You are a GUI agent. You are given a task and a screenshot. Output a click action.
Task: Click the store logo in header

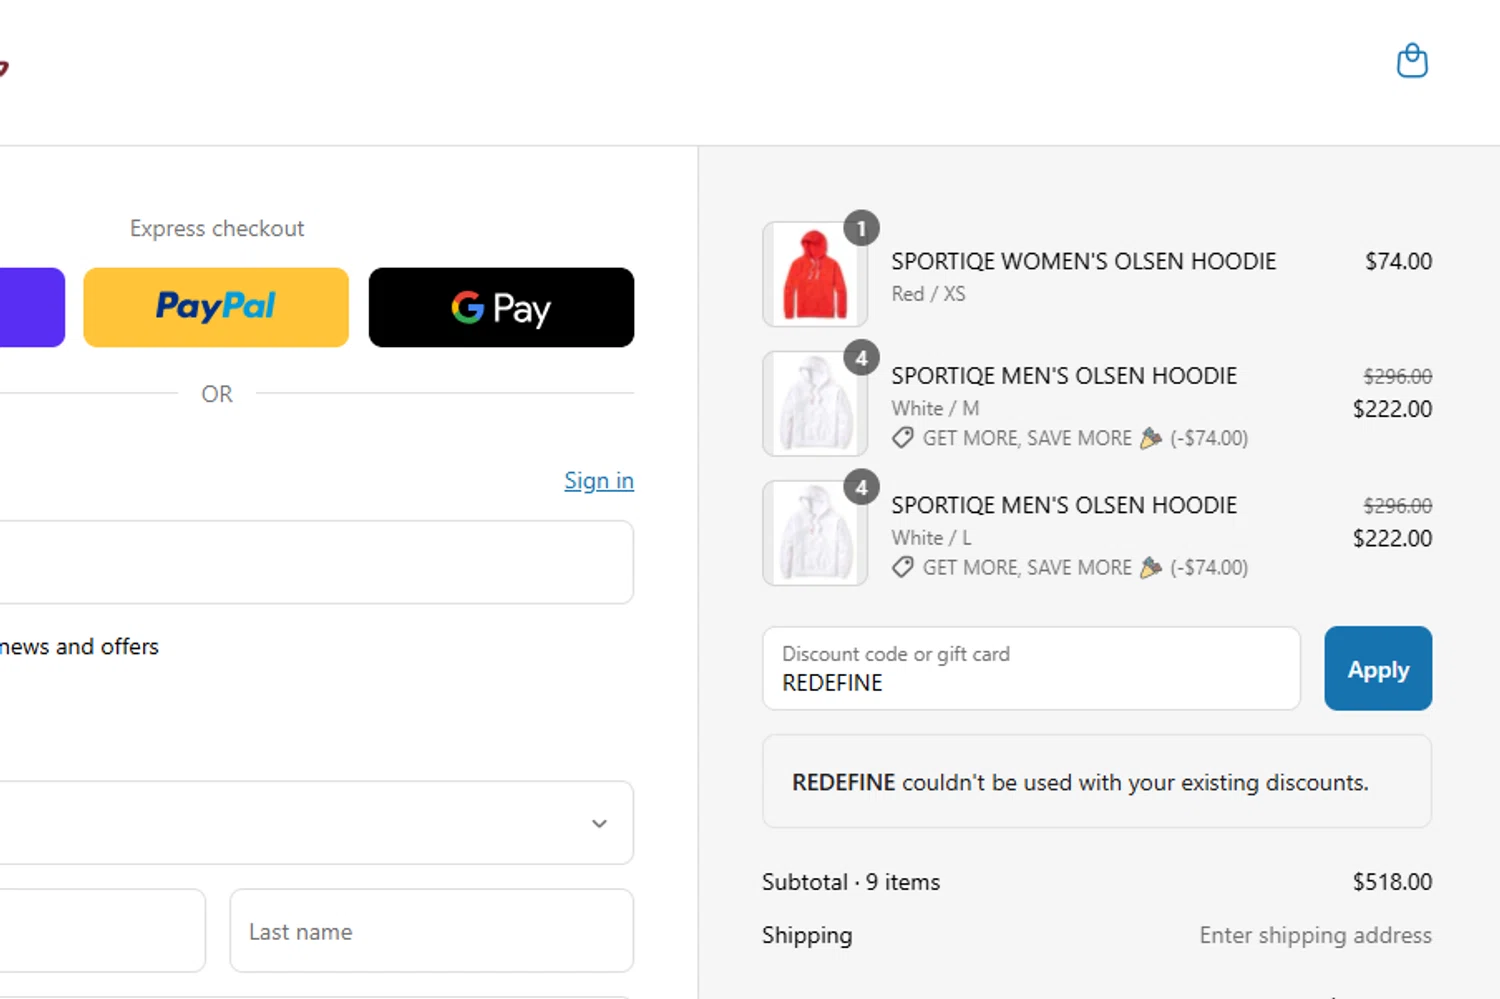click(4, 68)
